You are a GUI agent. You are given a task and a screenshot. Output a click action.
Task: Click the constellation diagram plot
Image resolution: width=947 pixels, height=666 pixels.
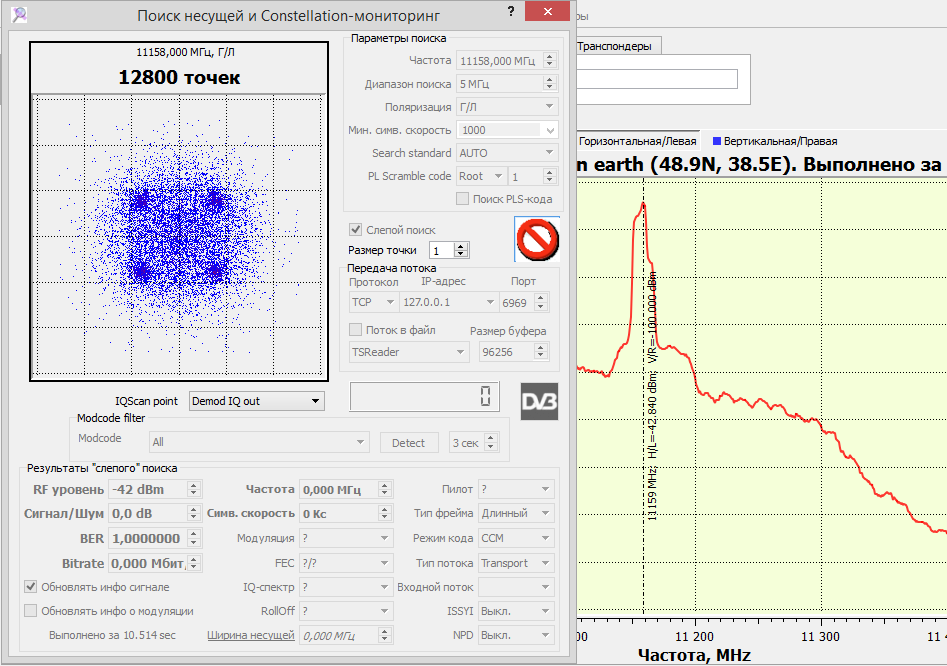(179, 235)
